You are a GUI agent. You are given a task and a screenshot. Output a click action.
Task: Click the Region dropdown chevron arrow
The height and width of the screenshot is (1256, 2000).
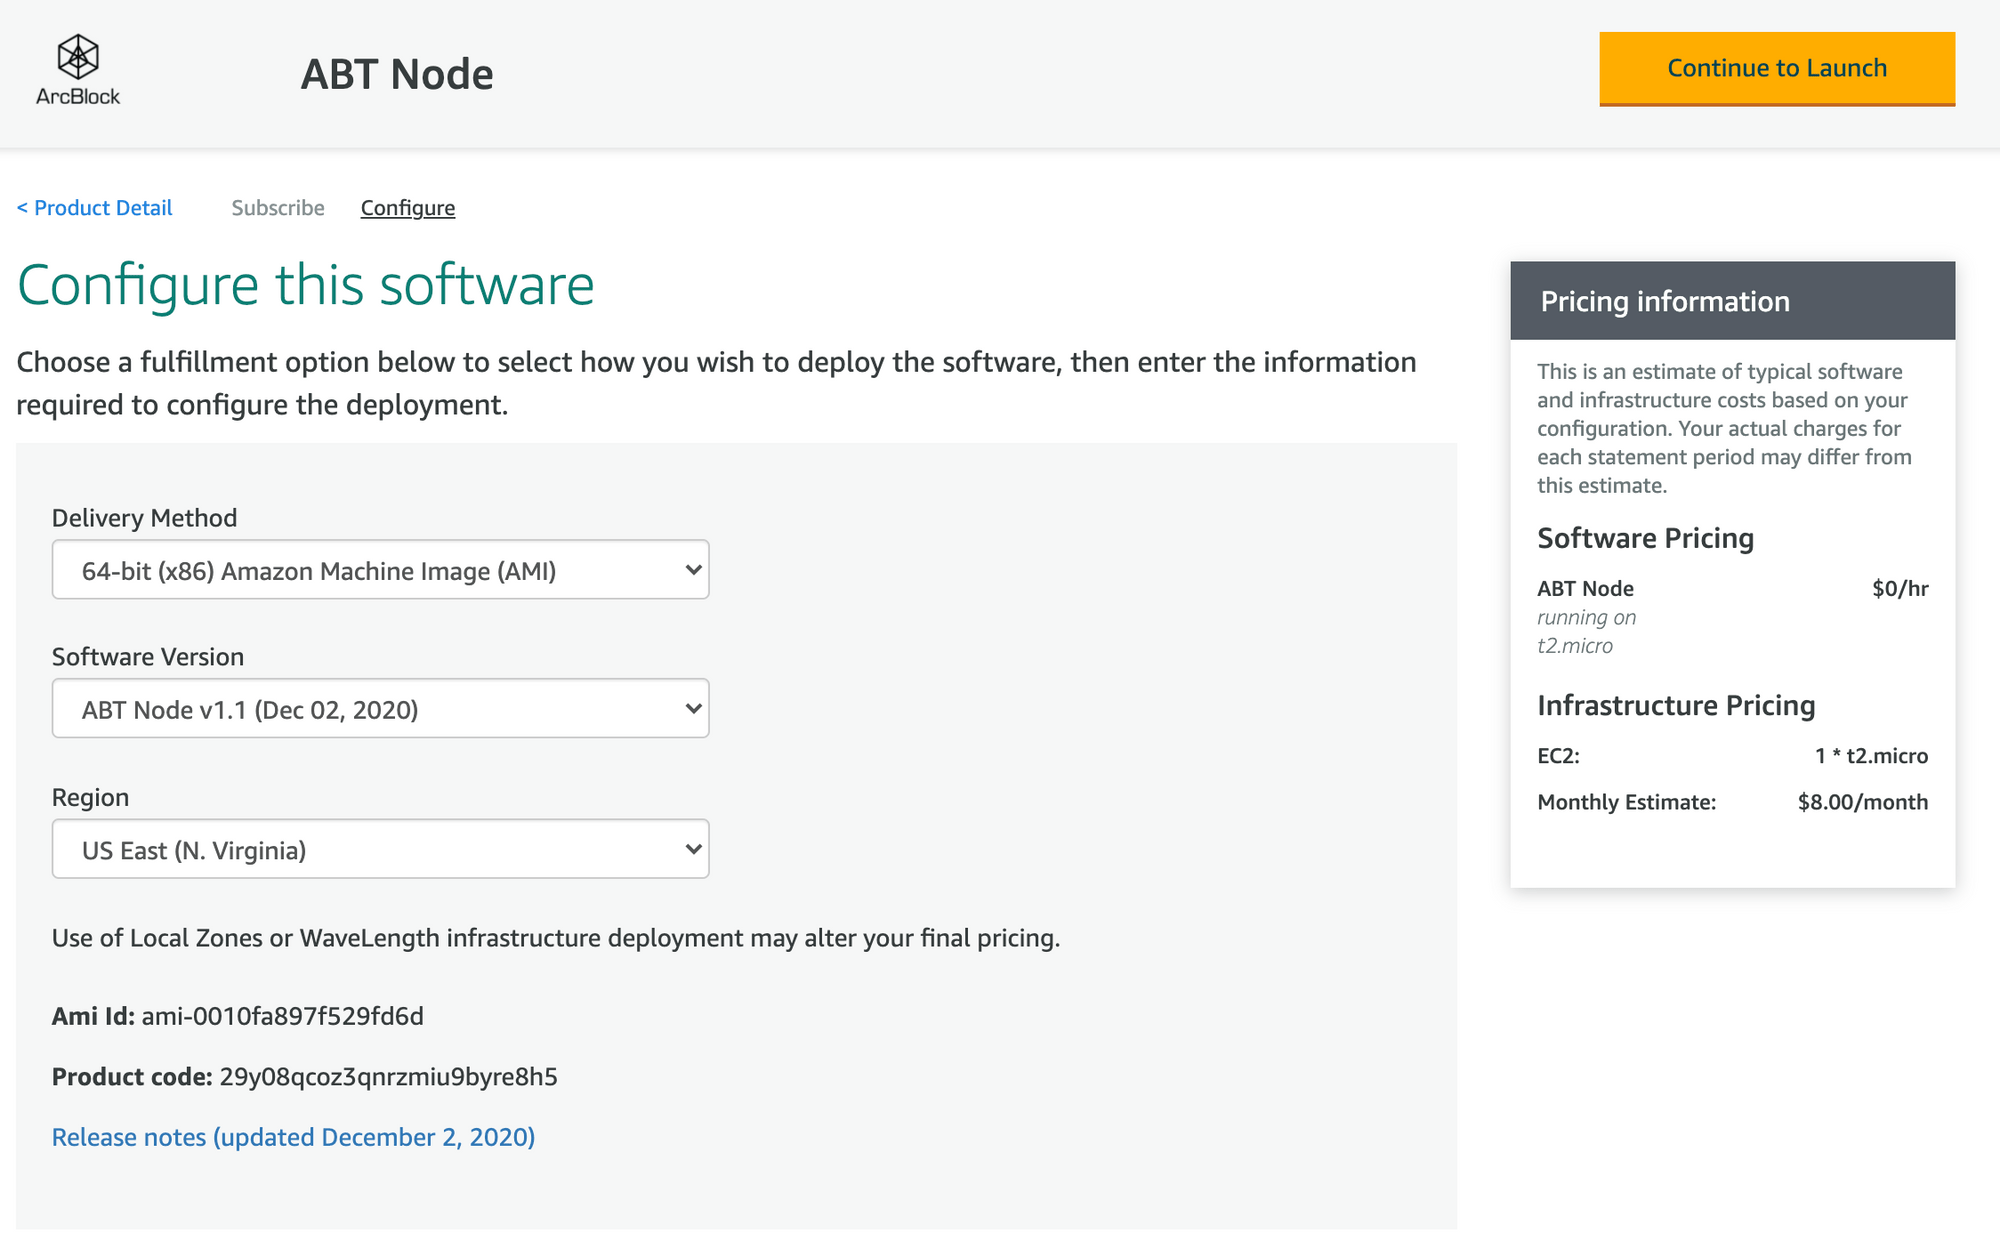(693, 849)
